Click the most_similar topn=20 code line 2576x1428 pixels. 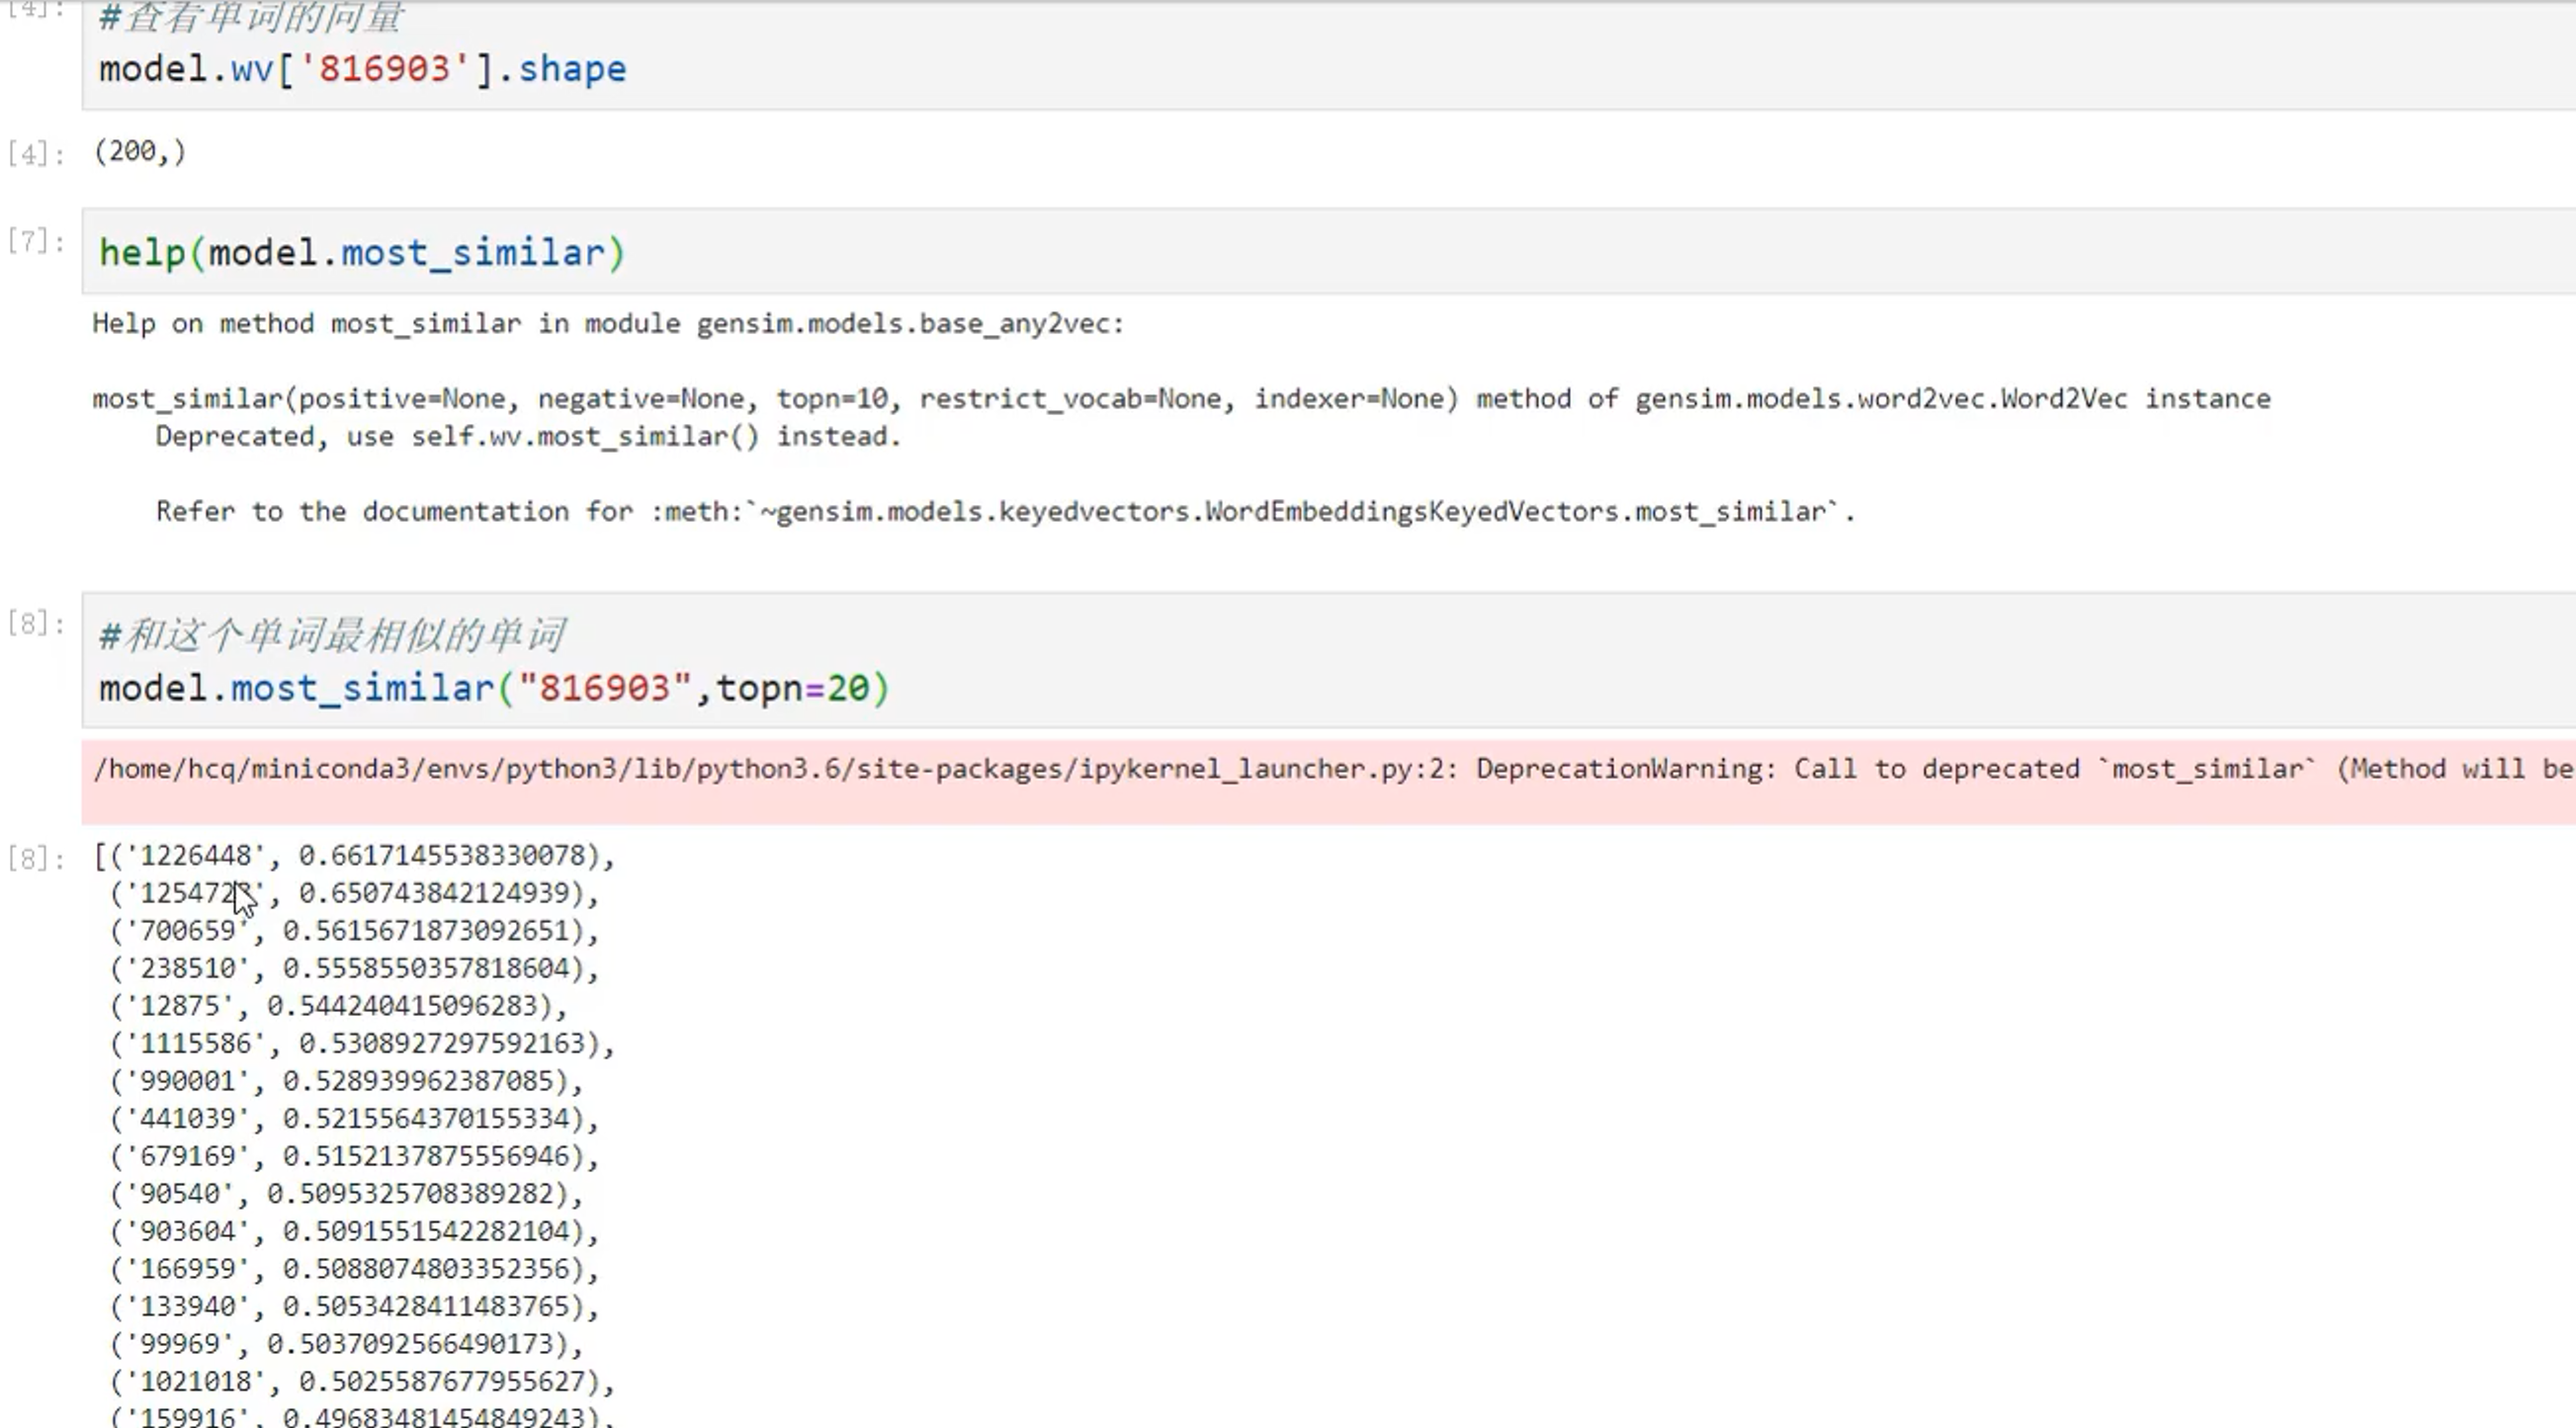pos(494,688)
